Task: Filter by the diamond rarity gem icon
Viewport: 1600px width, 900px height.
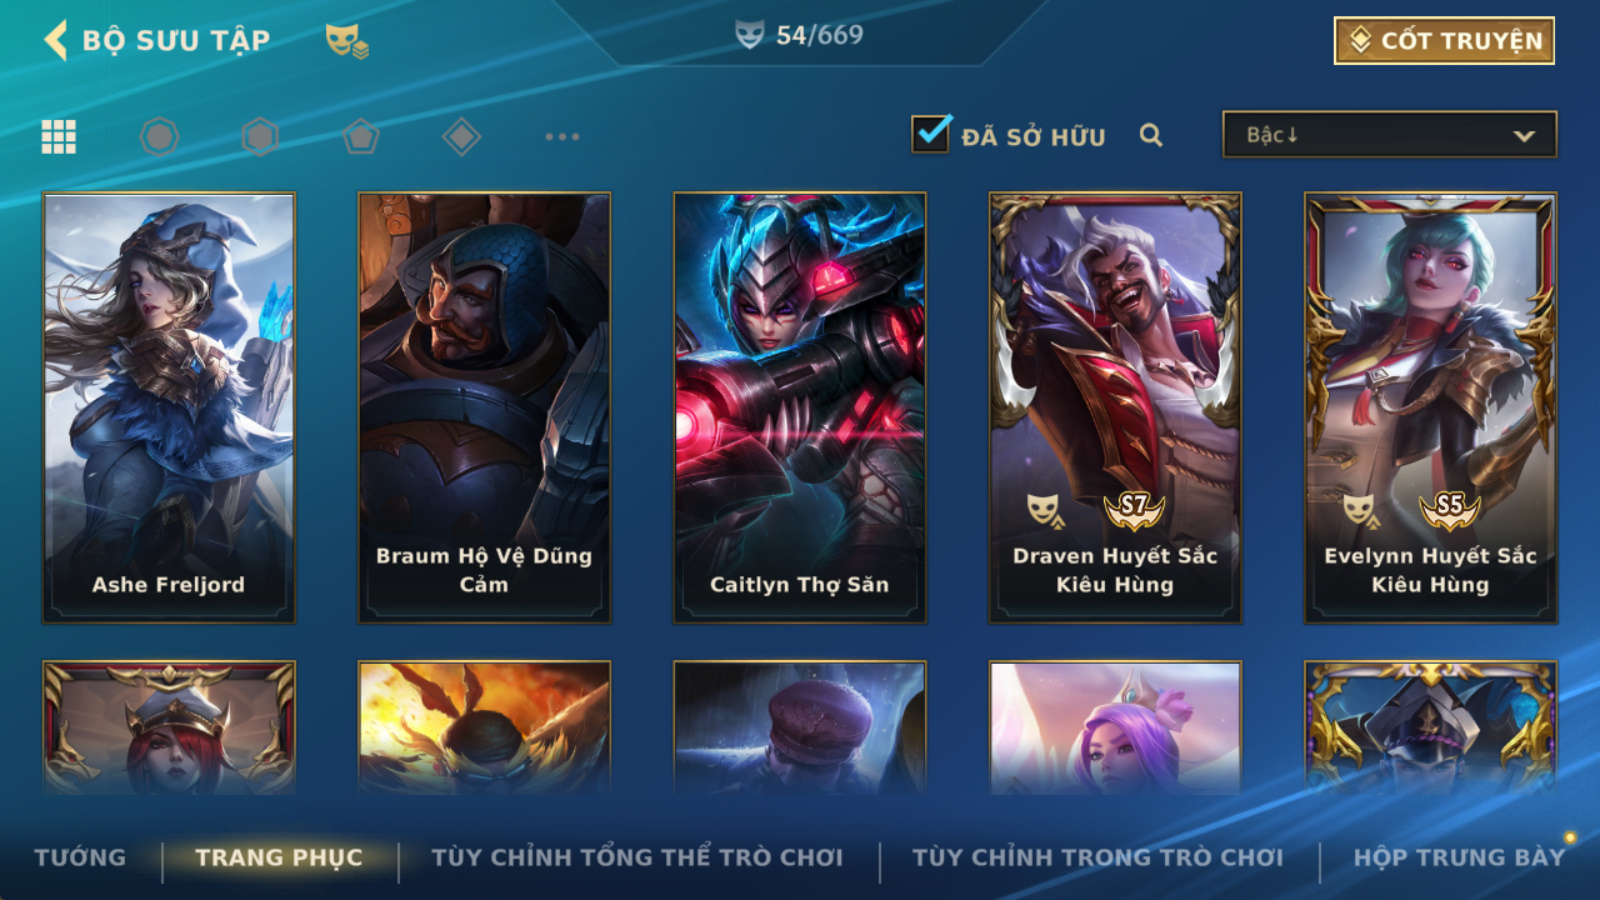Action: tap(461, 136)
